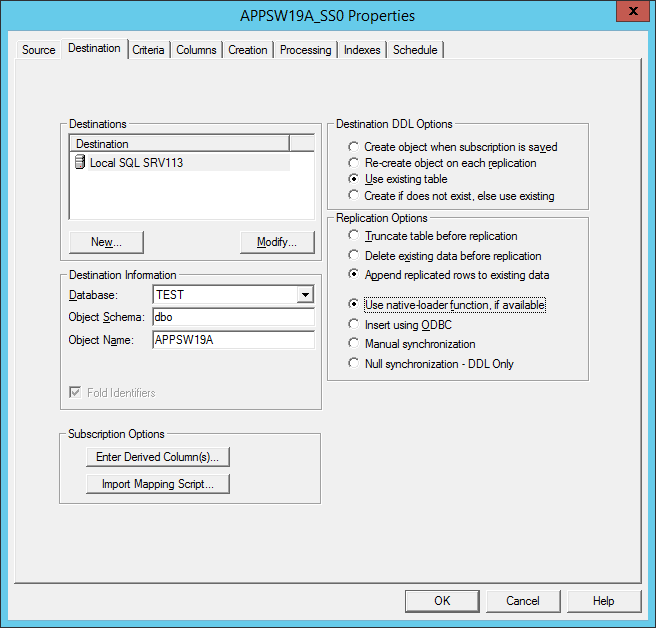Click the database icon beside Local SQL SRV113
Viewport: 656px width, 628px height.
click(x=80, y=162)
